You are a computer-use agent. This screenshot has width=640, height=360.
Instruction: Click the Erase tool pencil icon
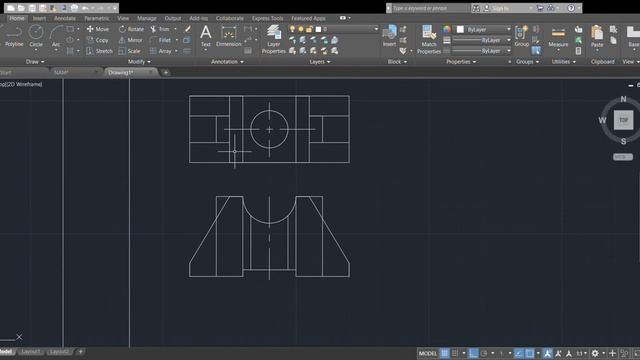187,29
